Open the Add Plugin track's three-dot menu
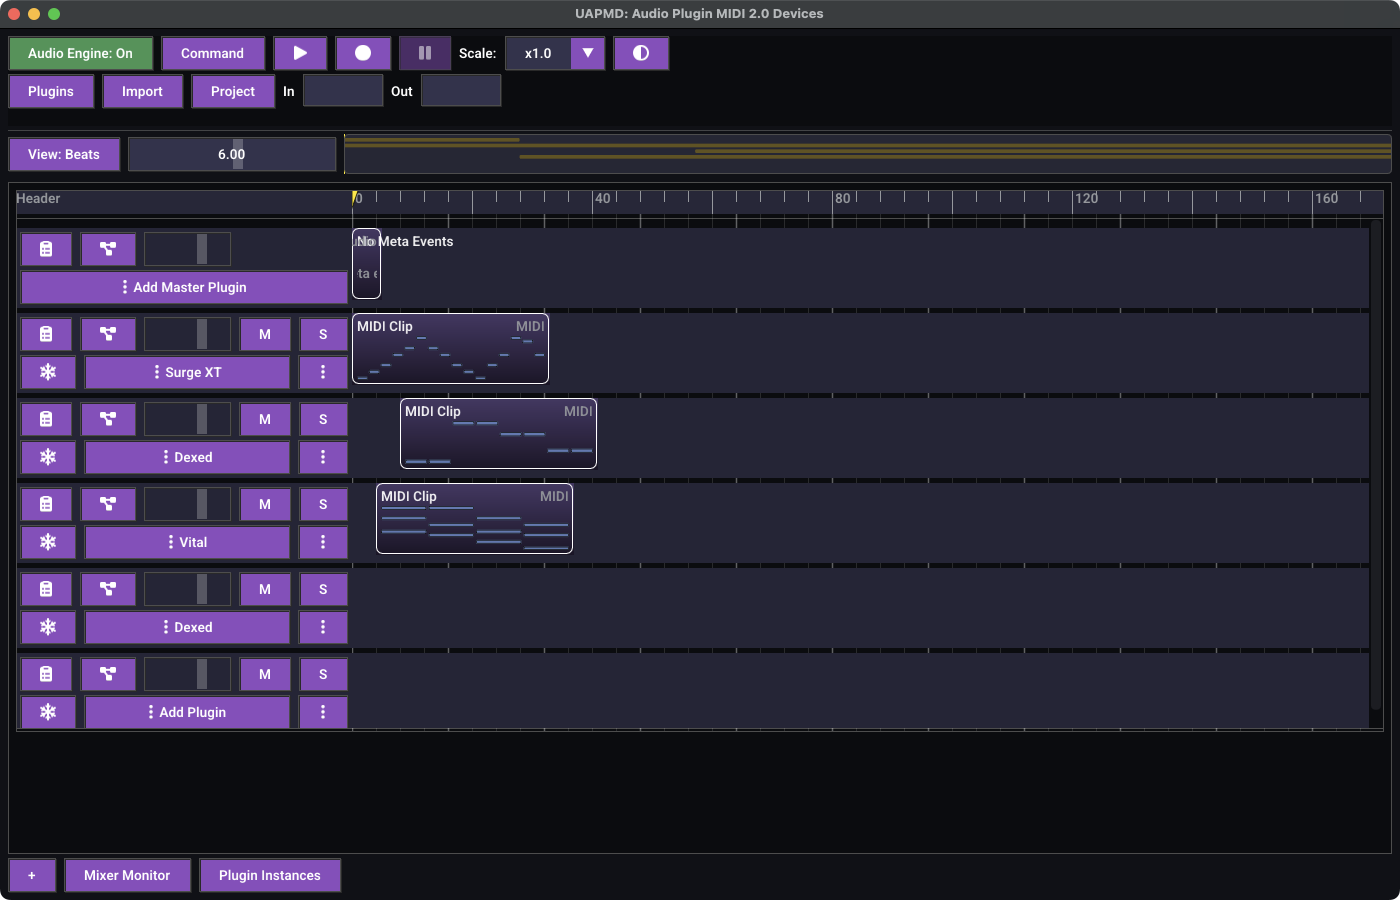This screenshot has height=900, width=1400. [323, 712]
